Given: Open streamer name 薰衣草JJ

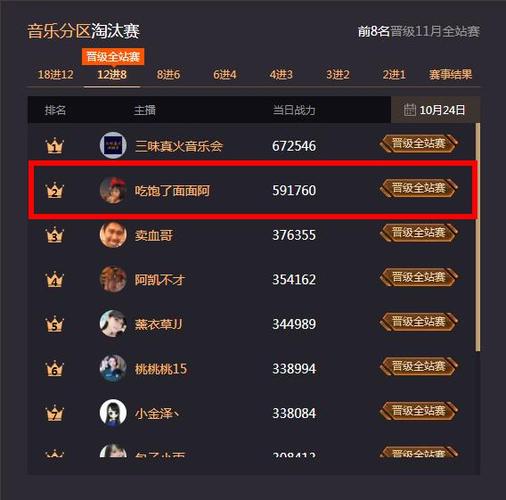Looking at the screenshot, I should 158,324.
